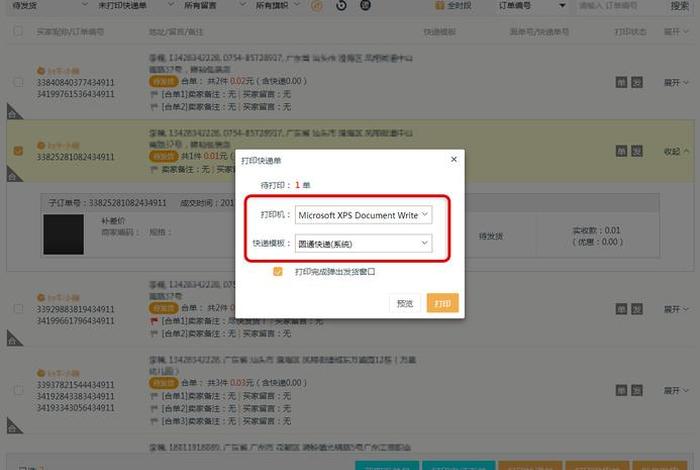The height and width of the screenshot is (470, 700).
Task: Click the 全时段 time range label
Action: (x=459, y=6)
